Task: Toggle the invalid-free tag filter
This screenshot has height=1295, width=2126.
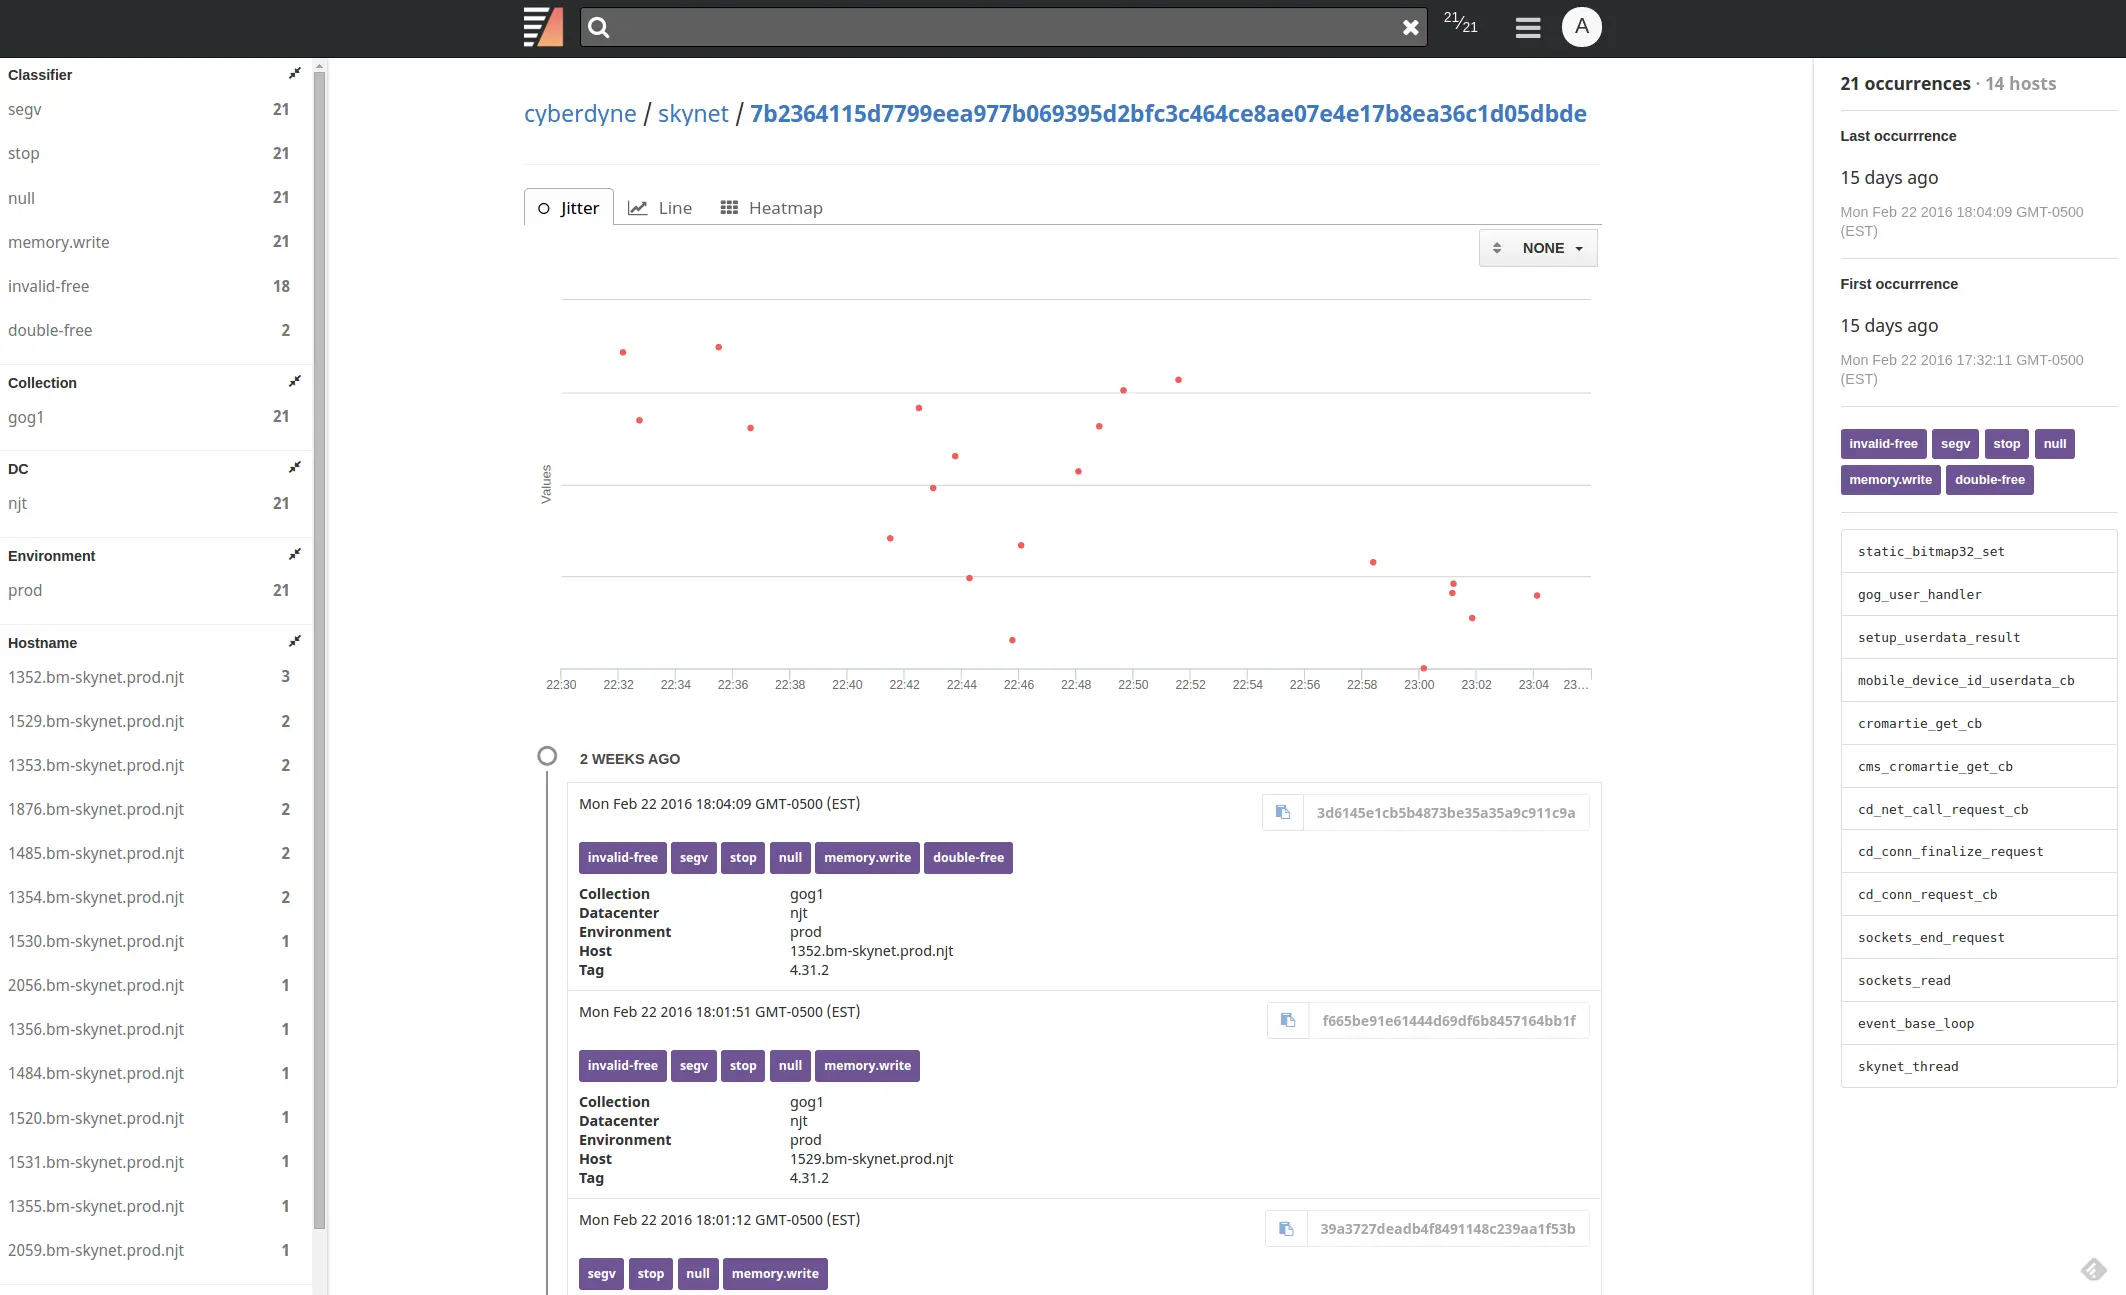Action: pyautogui.click(x=1883, y=443)
